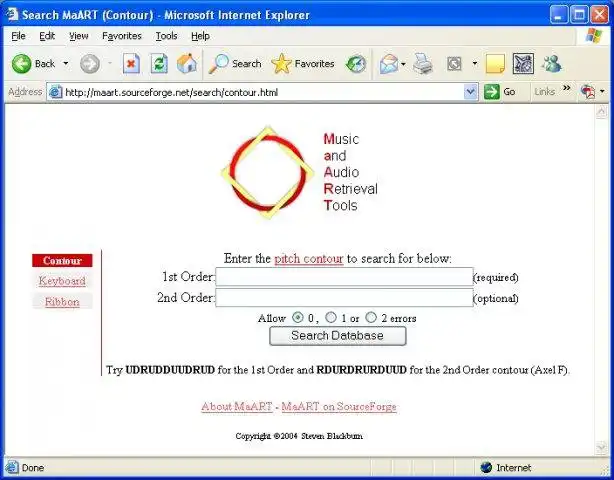614x480 pixels.
Task: Expand the Links toolbar chevron
Action: click(566, 88)
